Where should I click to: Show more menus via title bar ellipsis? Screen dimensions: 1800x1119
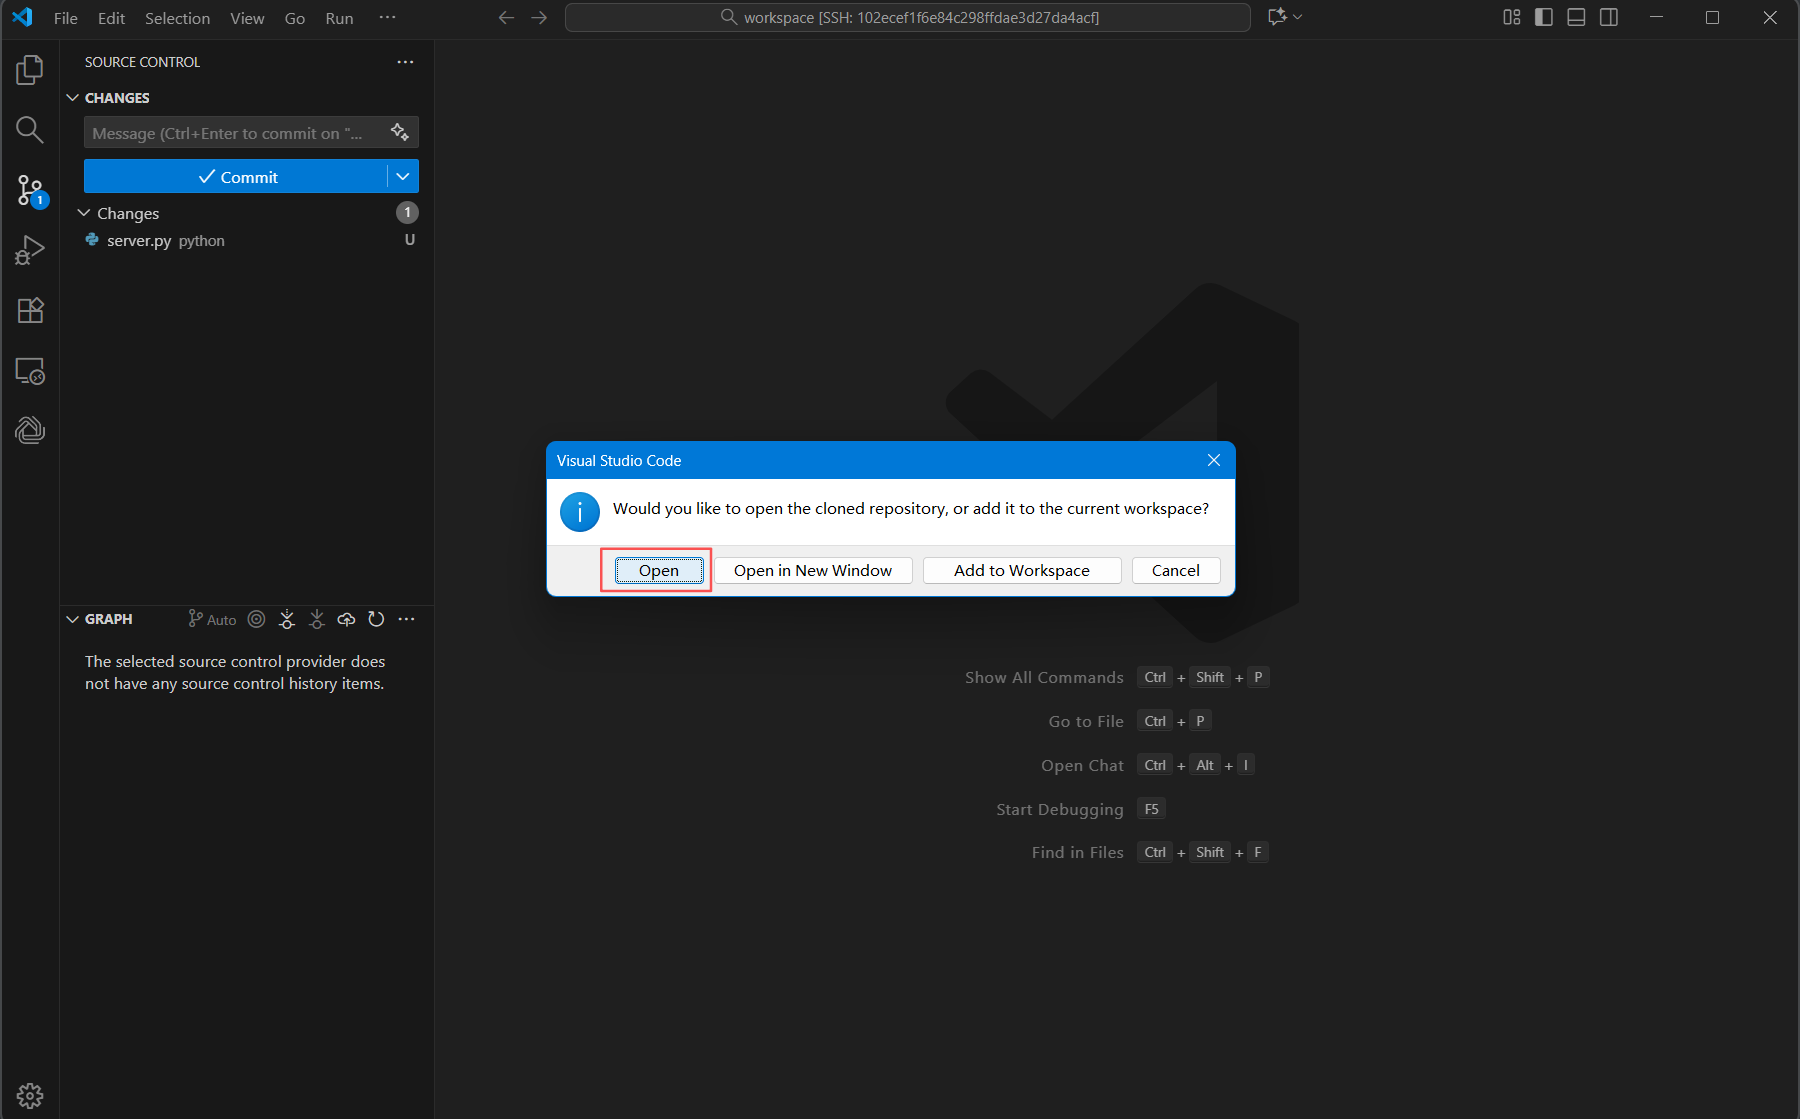click(x=387, y=18)
